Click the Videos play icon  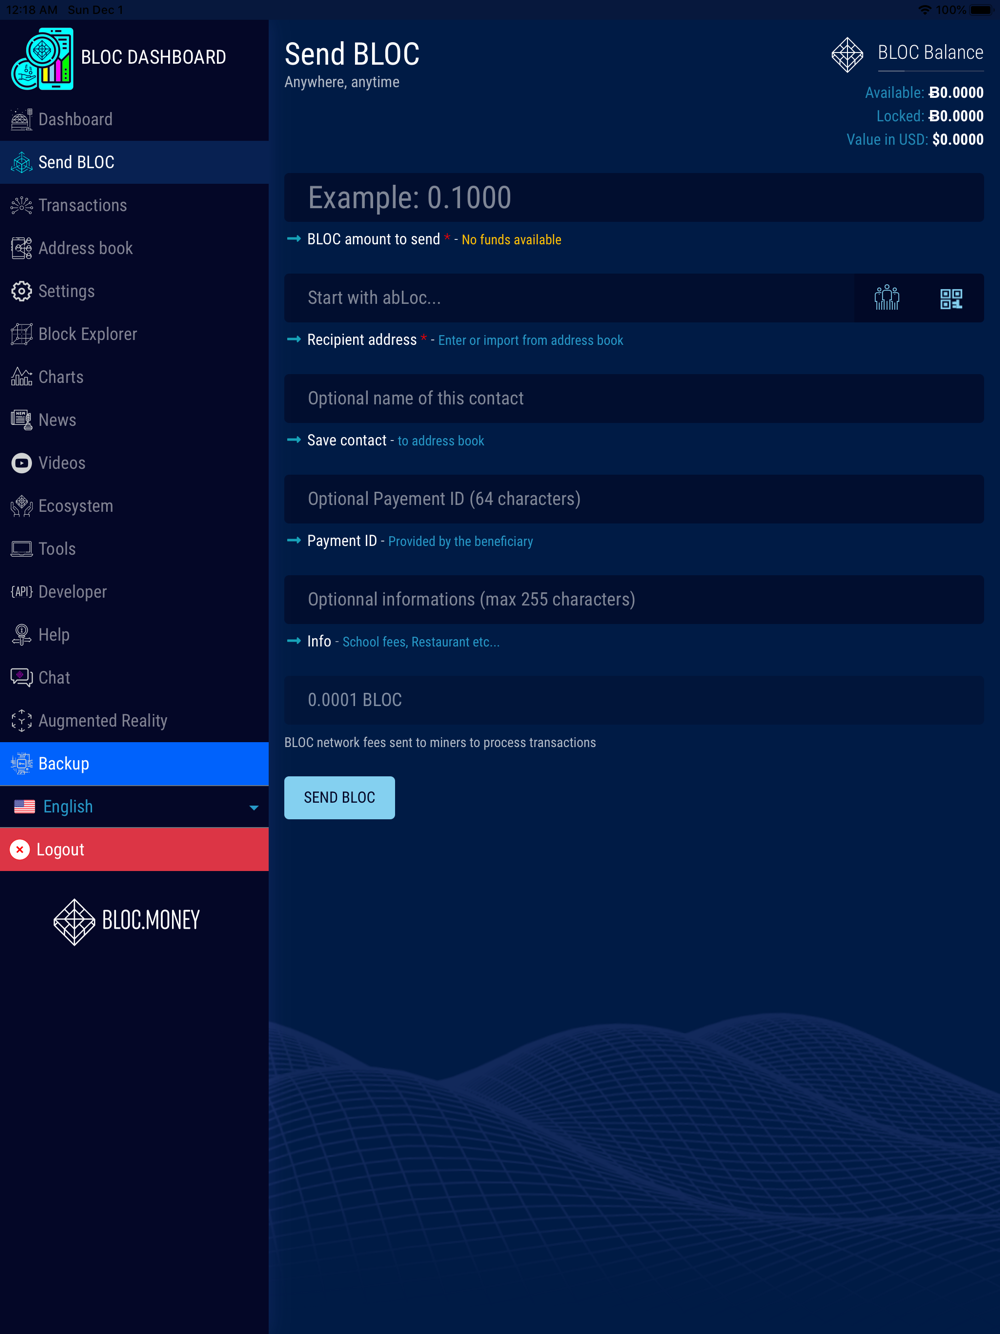21,464
